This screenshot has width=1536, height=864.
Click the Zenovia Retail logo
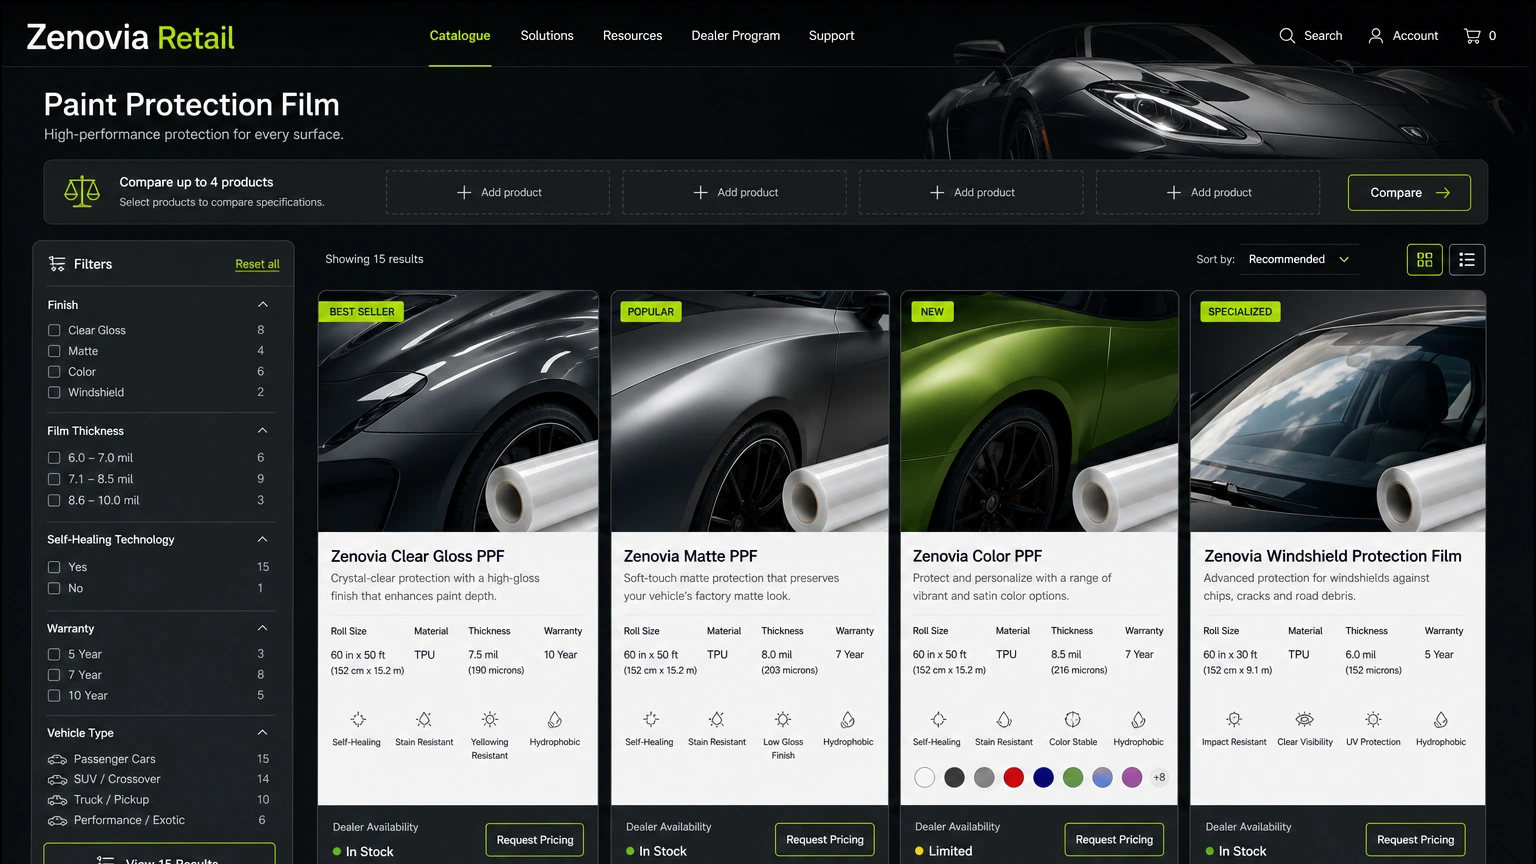coord(130,38)
